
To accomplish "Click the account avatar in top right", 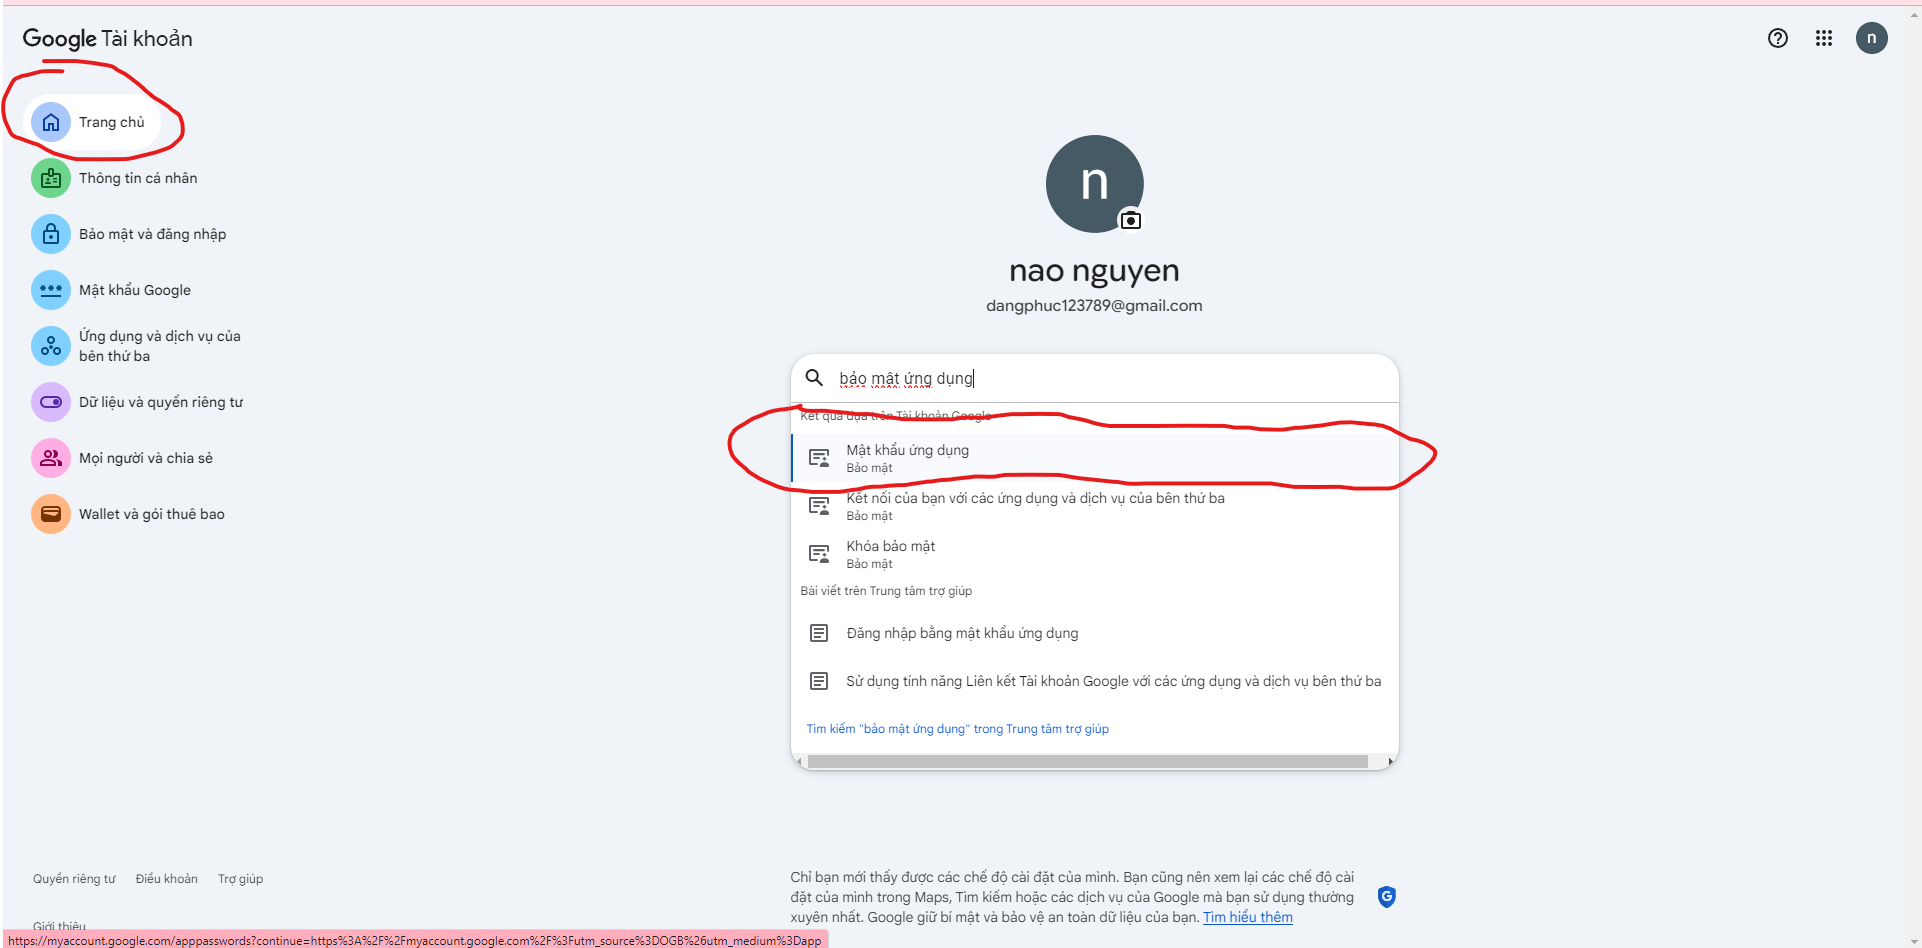I will point(1871,38).
